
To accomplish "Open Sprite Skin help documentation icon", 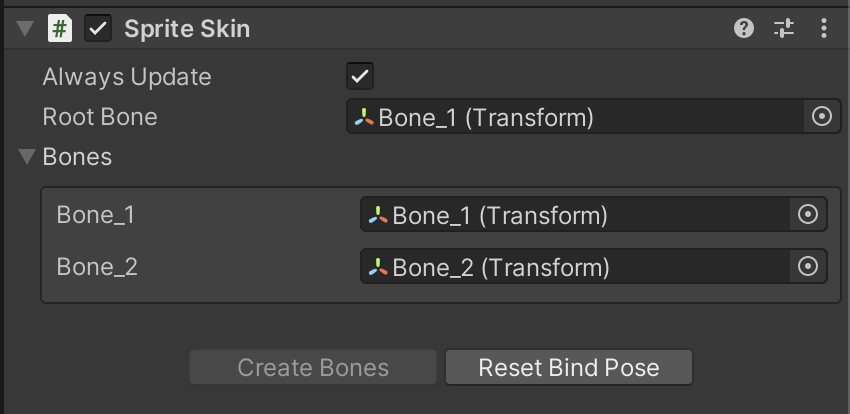I will (x=743, y=29).
